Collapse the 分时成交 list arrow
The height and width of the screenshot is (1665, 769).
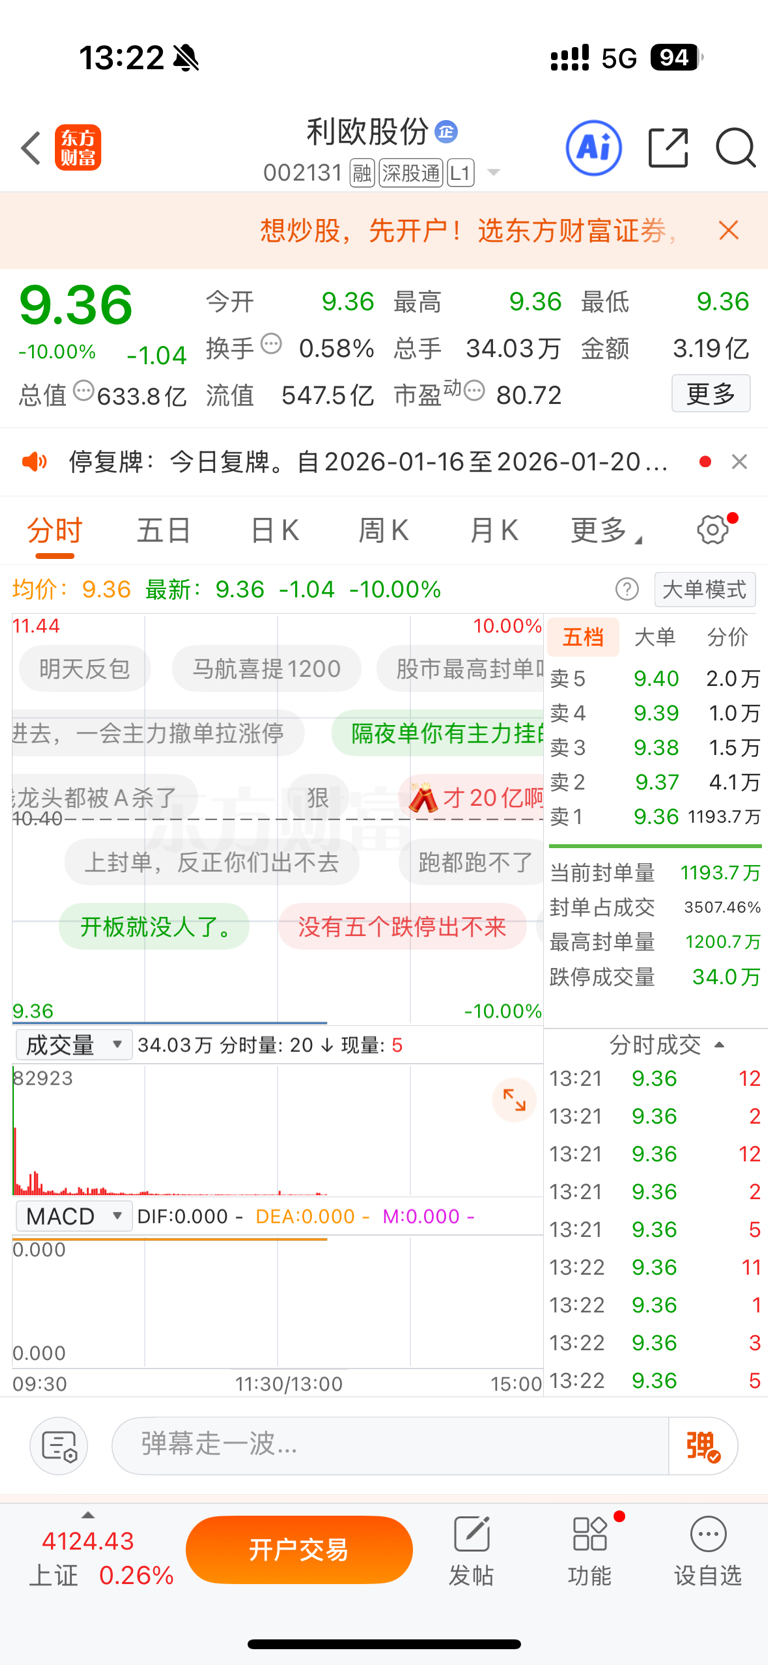coord(719,1045)
